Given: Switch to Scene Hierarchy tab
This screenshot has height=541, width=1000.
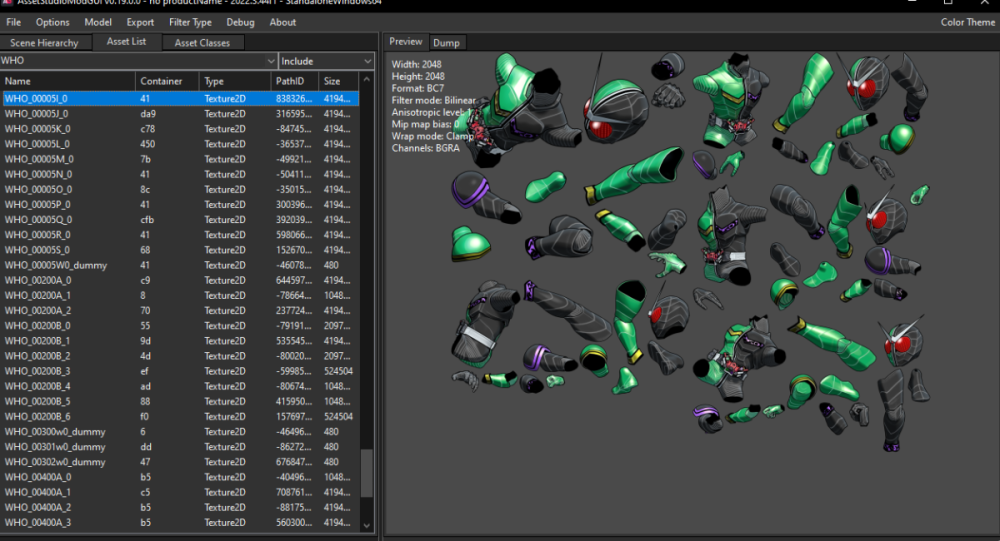Looking at the screenshot, I should tap(44, 43).
